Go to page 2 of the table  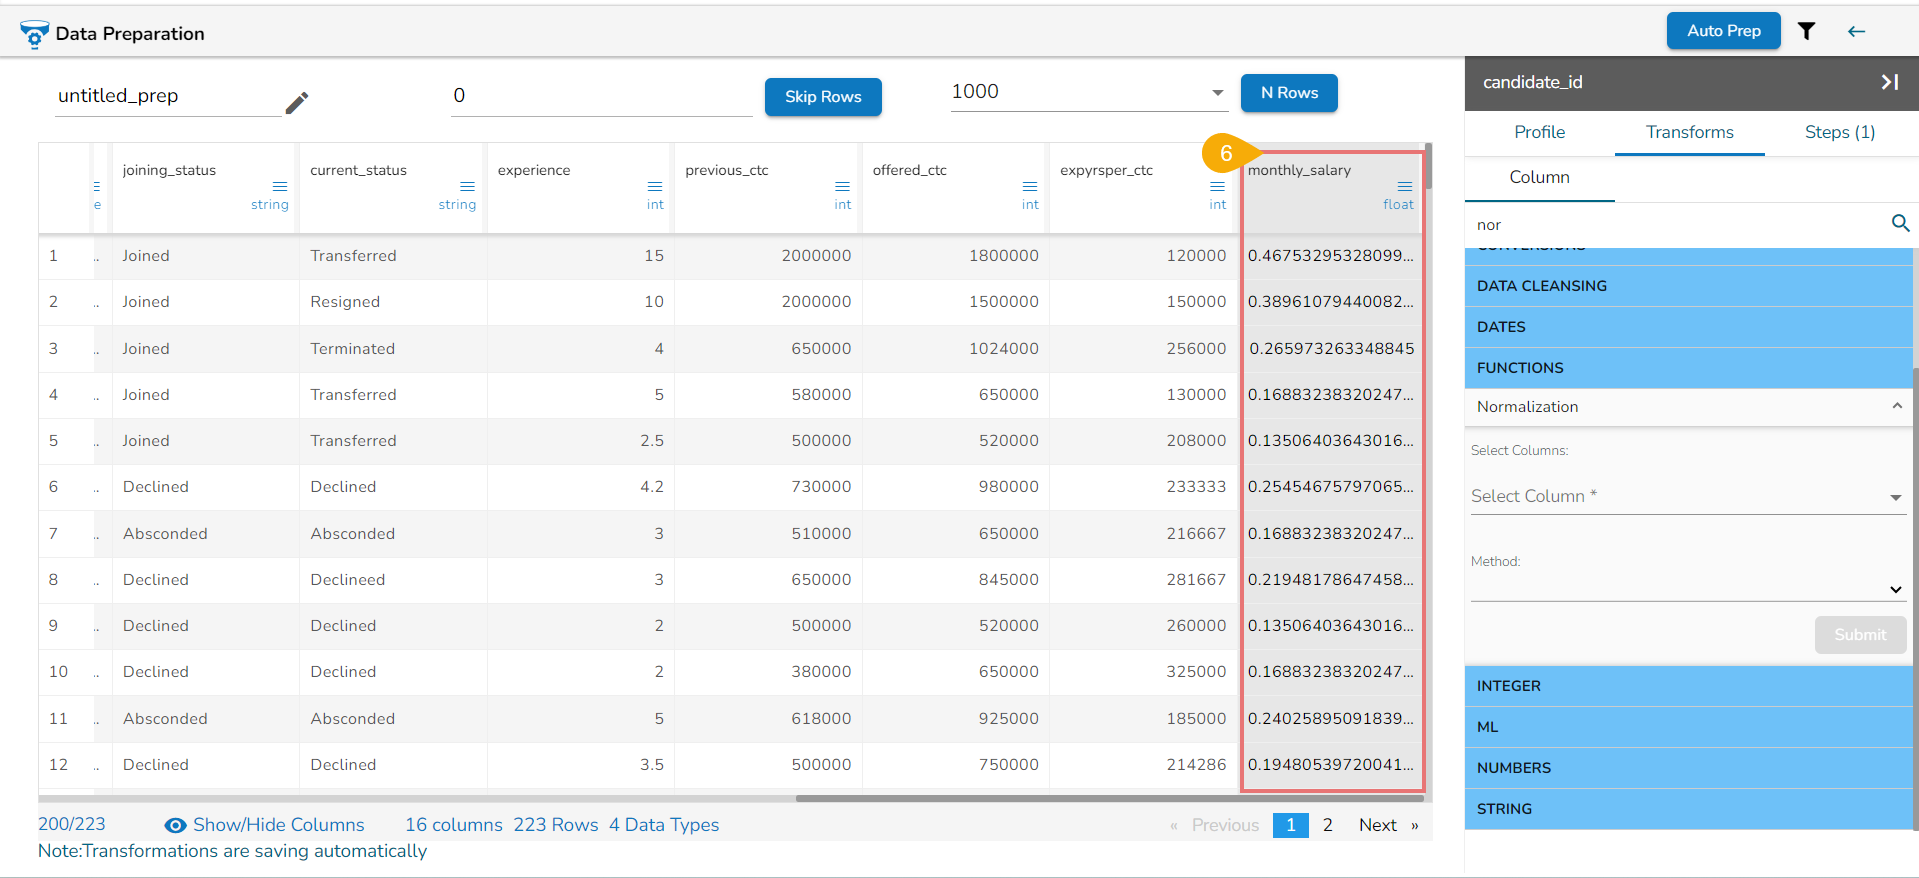(x=1327, y=825)
